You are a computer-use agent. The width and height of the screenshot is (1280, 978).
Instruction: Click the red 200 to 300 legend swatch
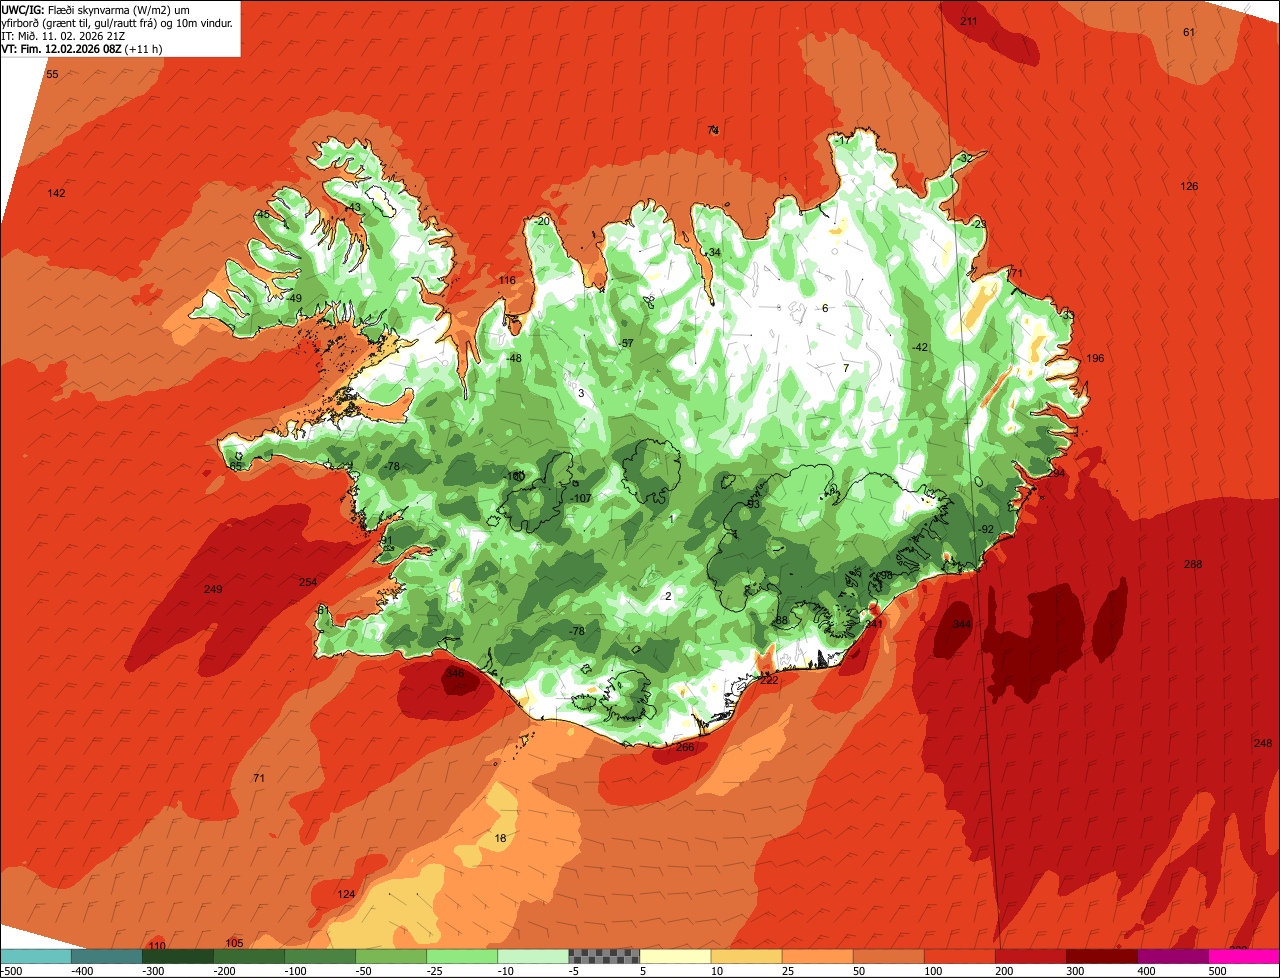pos(1031,956)
